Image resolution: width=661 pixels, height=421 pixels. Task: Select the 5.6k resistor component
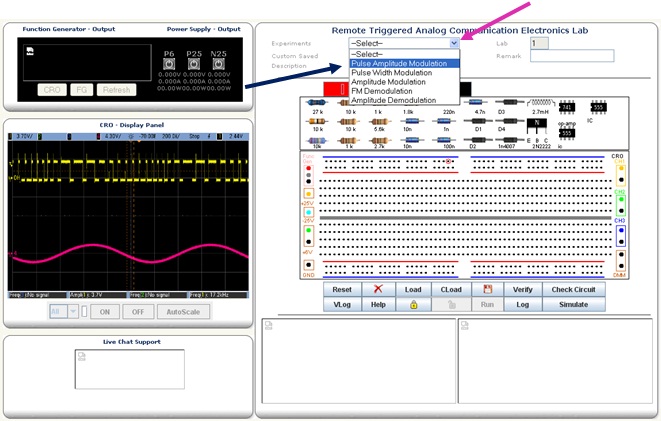pos(379,122)
